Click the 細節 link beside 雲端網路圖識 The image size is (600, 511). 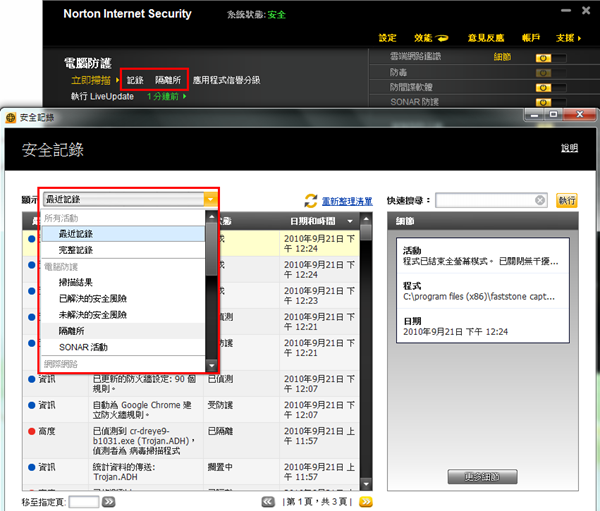(x=502, y=57)
